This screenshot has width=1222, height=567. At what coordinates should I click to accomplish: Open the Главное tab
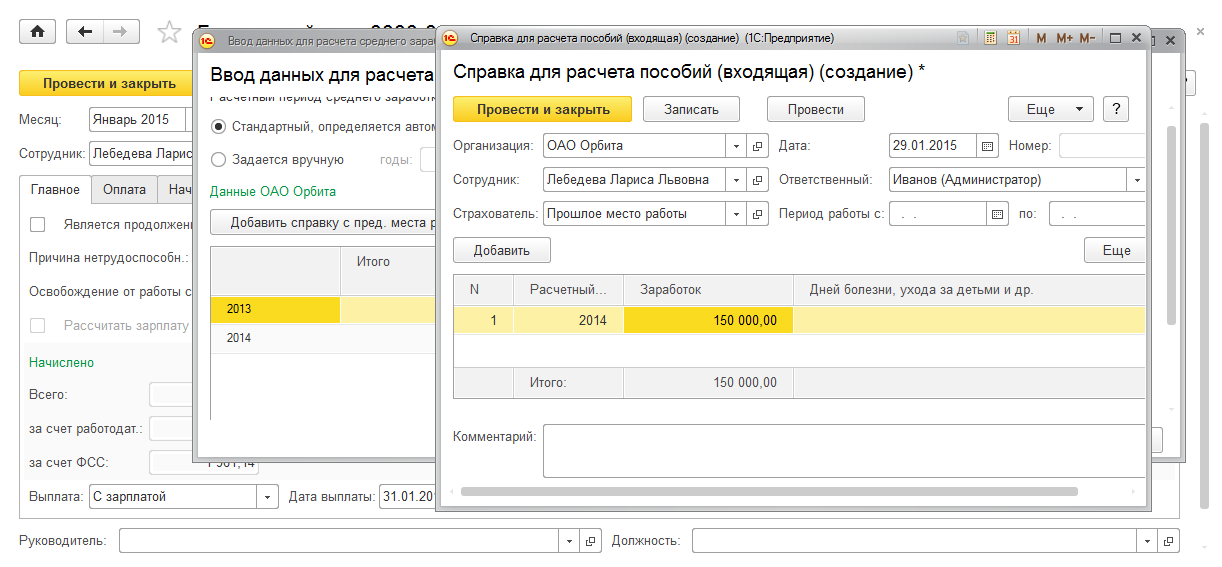(55, 189)
